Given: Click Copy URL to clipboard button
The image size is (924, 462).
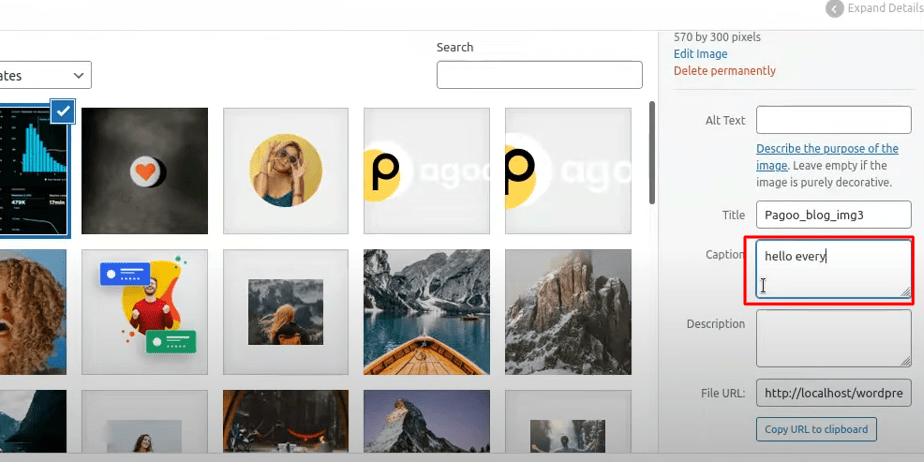Looking at the screenshot, I should (816, 429).
